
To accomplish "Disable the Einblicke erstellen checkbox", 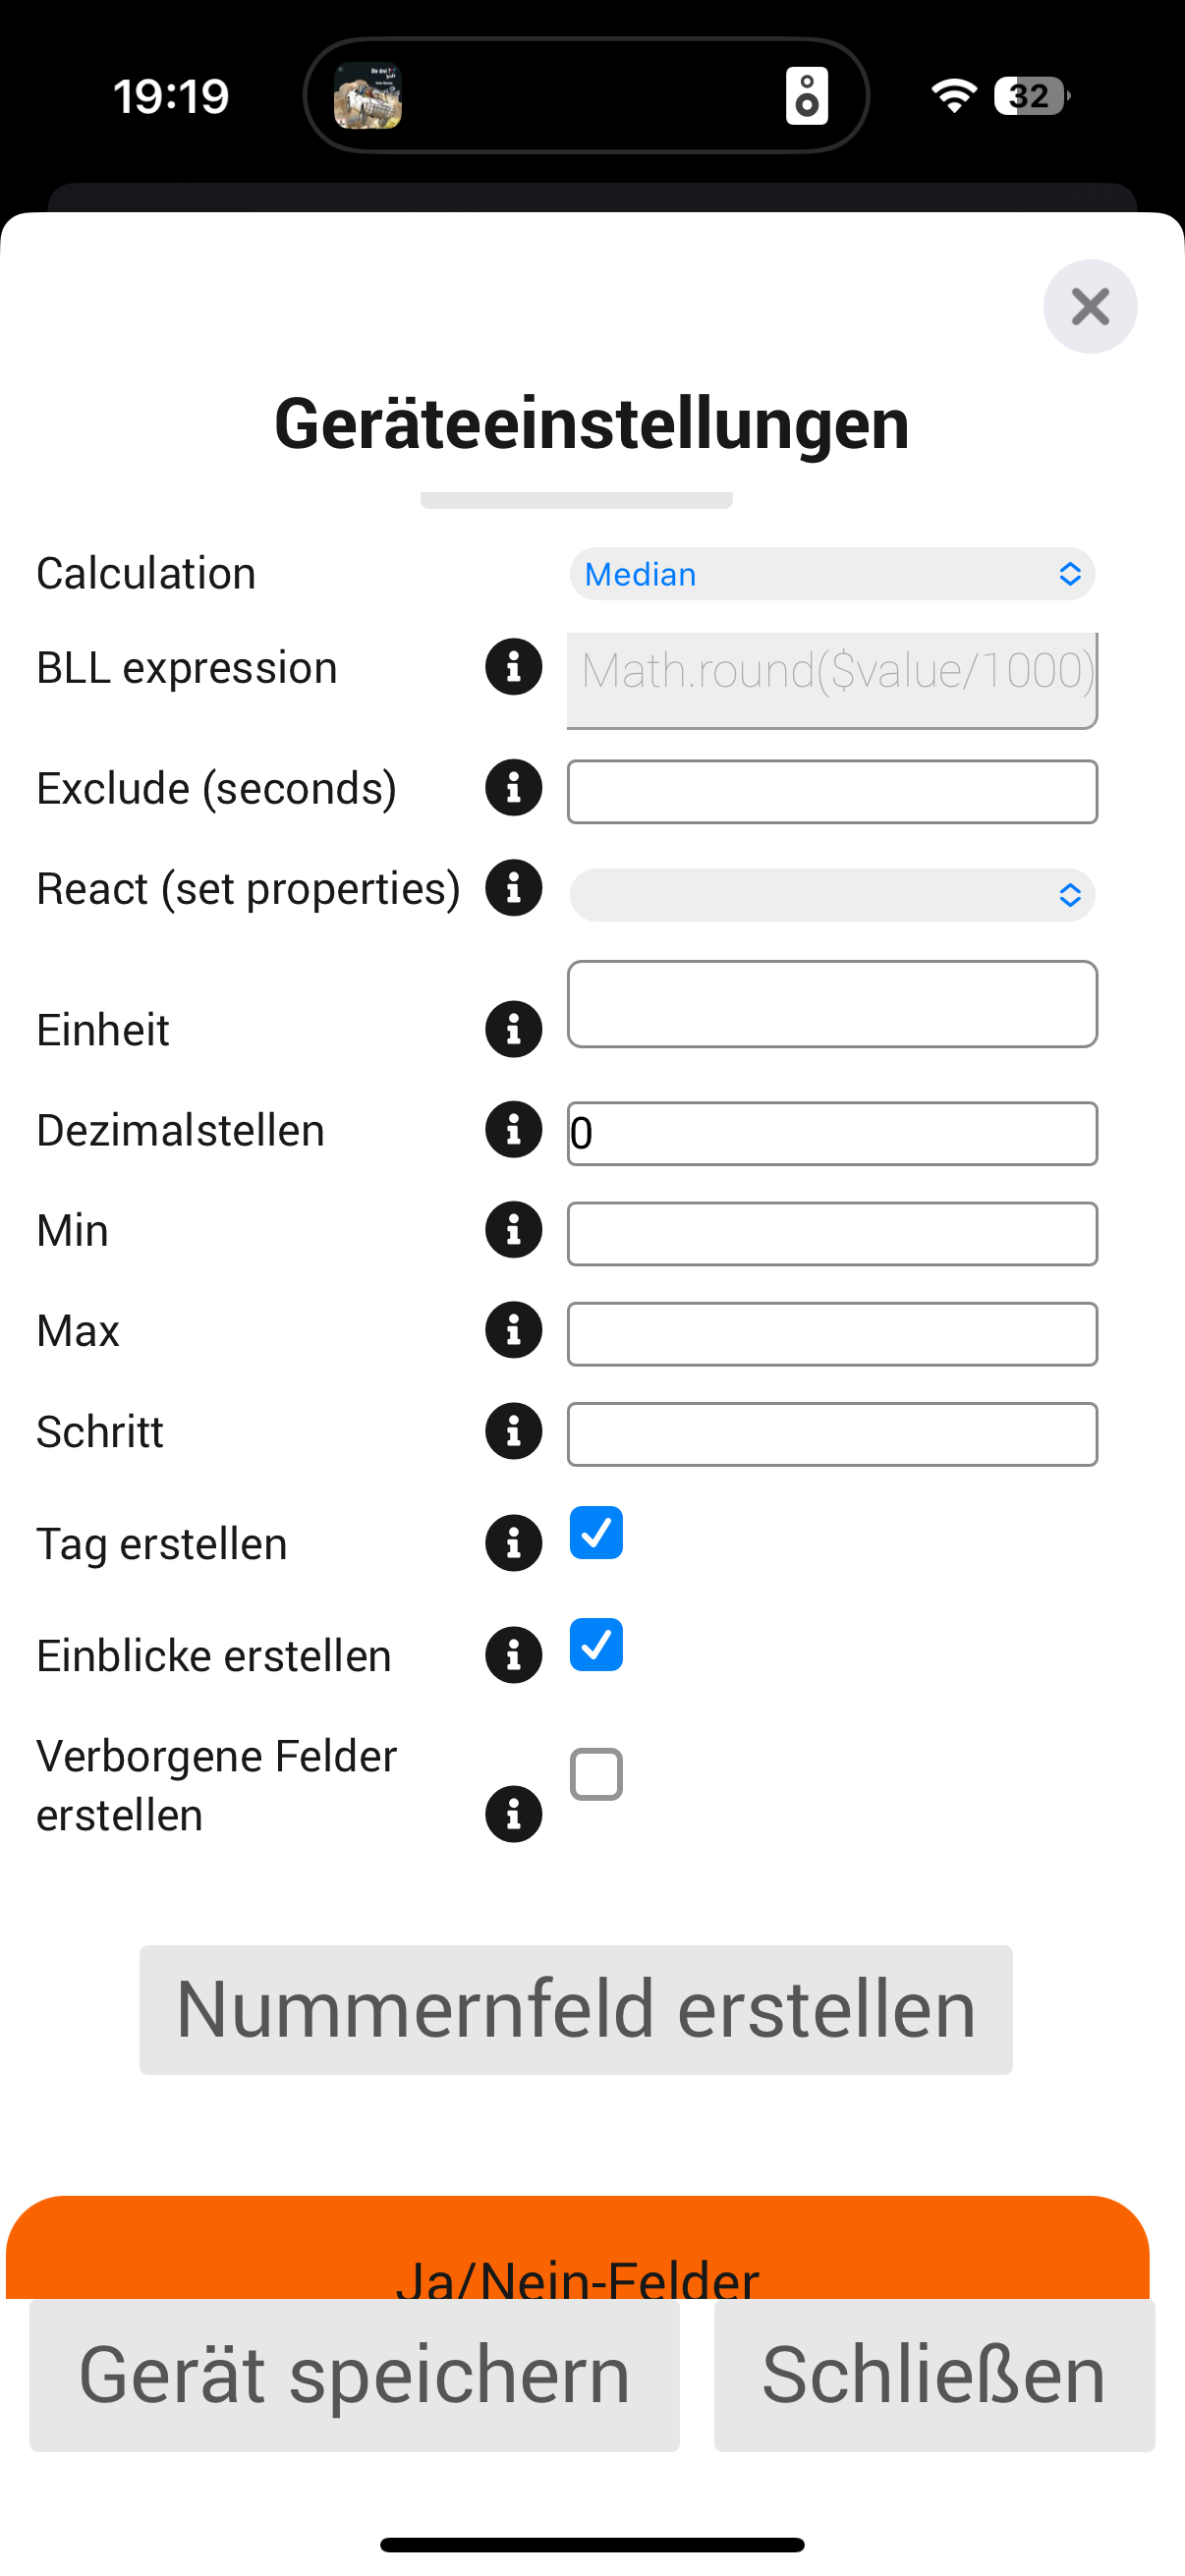I will [x=596, y=1645].
